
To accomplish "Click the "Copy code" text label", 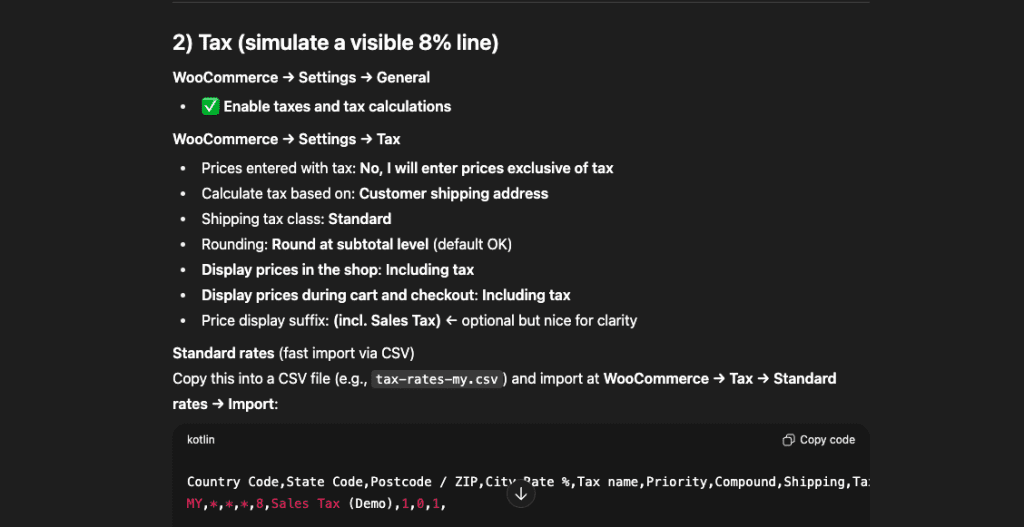I will click(827, 440).
